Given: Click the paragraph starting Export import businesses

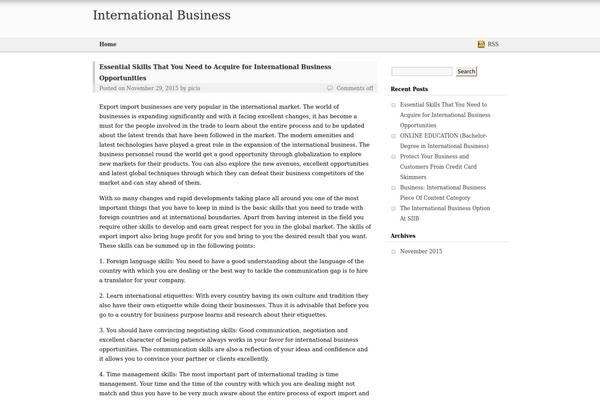Looking at the screenshot, I should 234,145.
